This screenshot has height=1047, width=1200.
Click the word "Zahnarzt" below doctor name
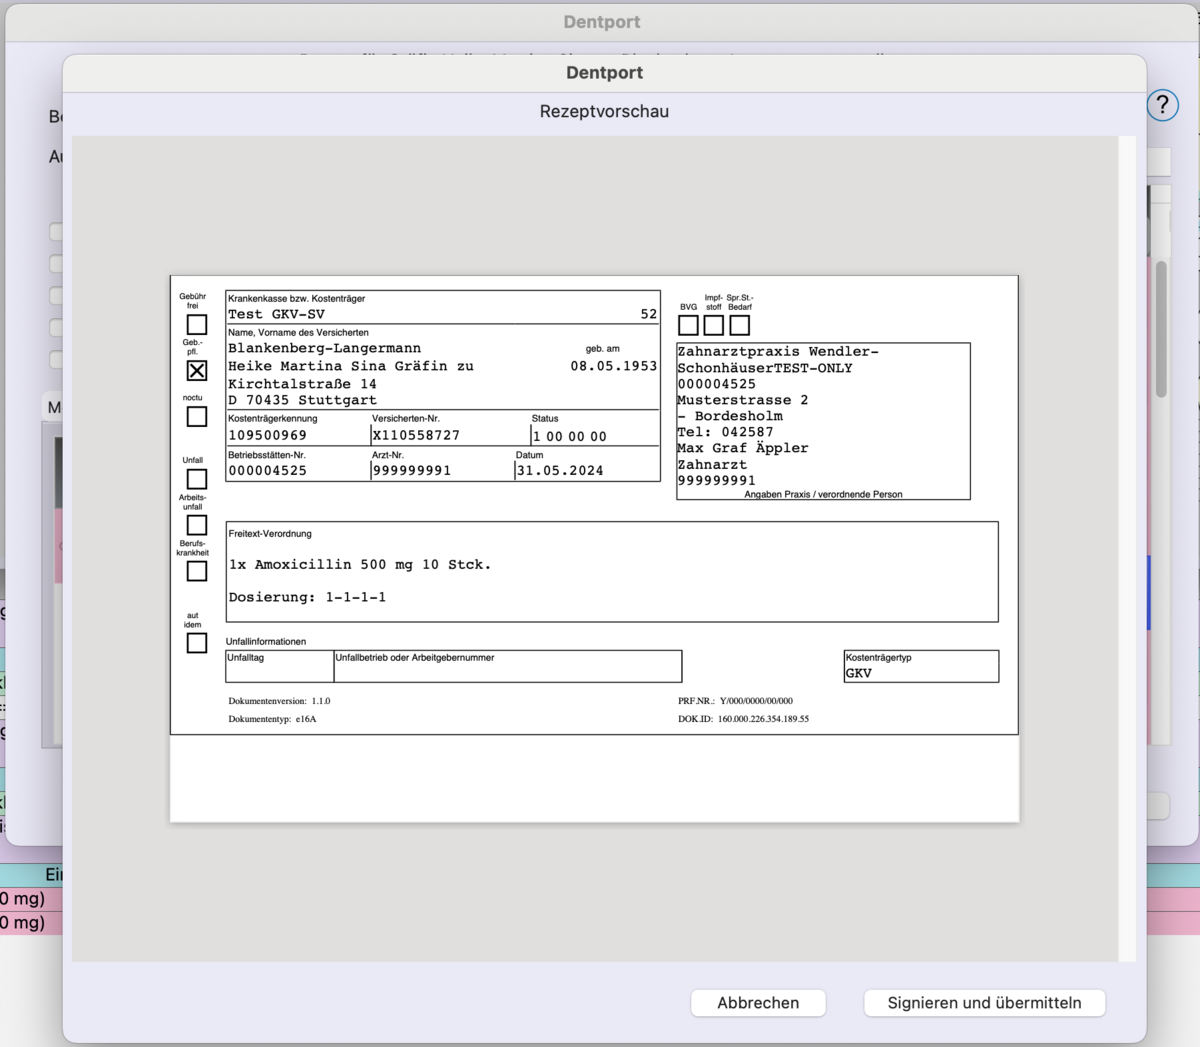click(712, 464)
